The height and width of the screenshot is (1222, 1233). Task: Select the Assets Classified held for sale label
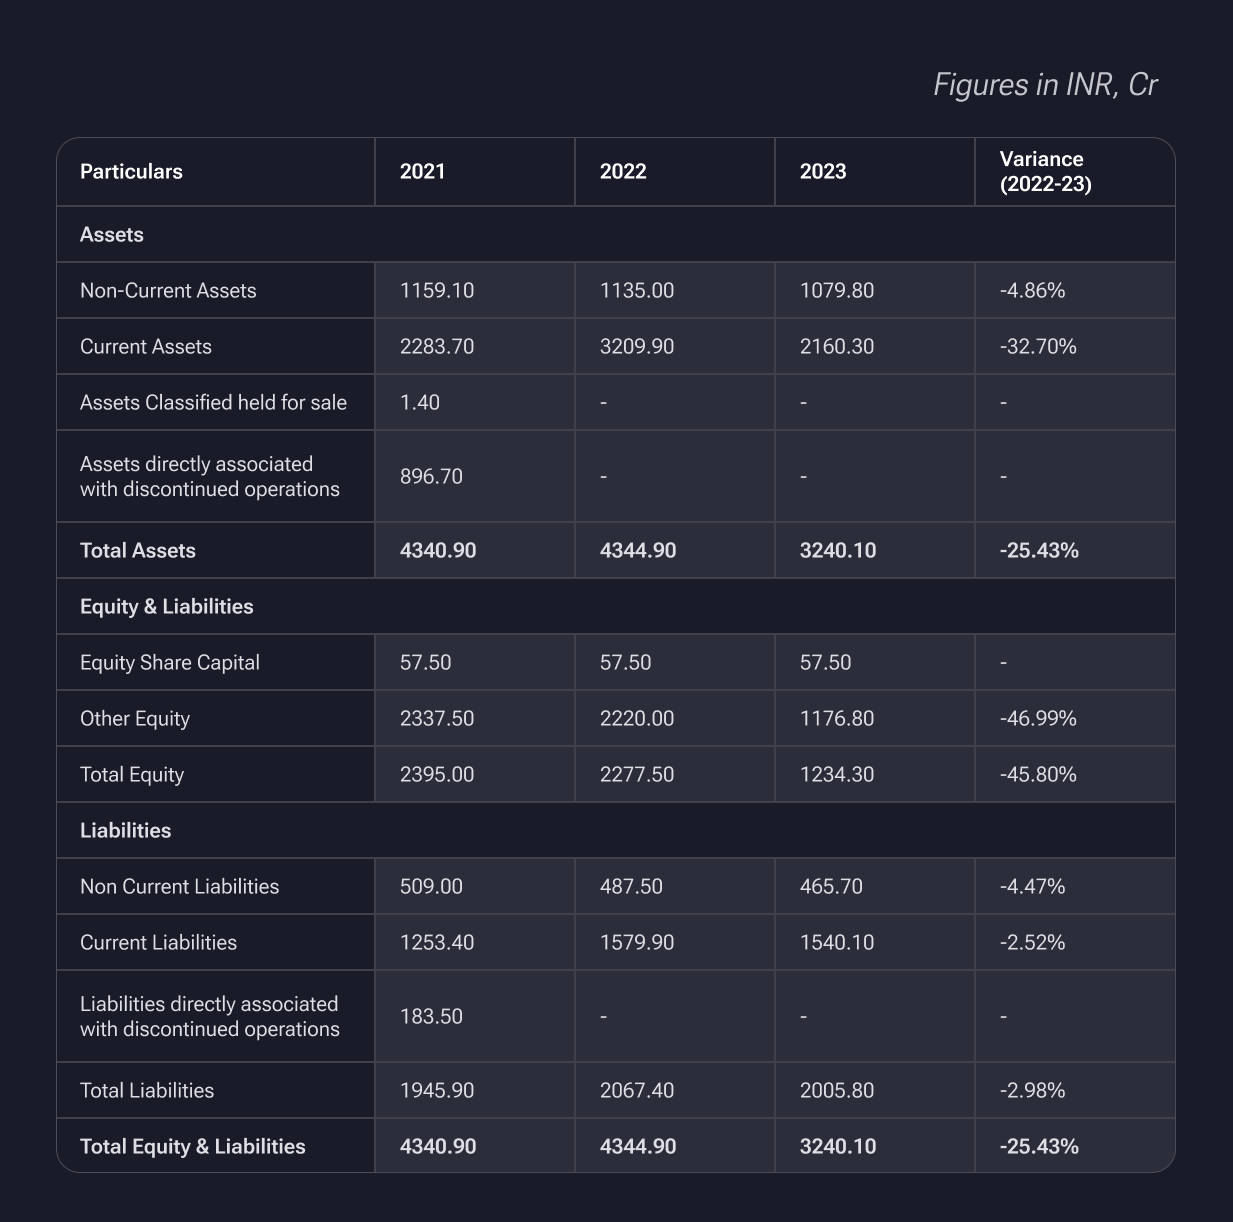[x=213, y=403]
